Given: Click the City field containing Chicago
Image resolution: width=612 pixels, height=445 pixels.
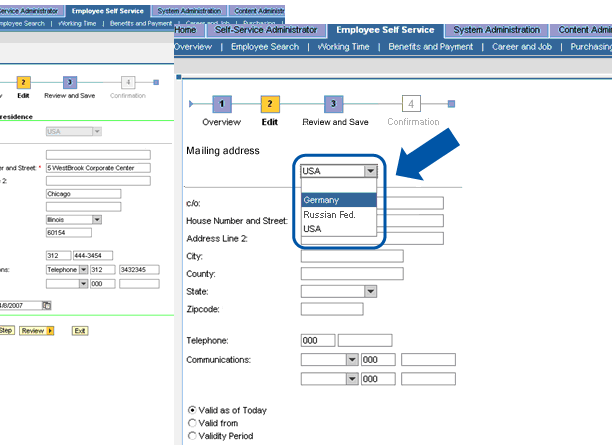Looking at the screenshot, I should (x=97, y=194).
